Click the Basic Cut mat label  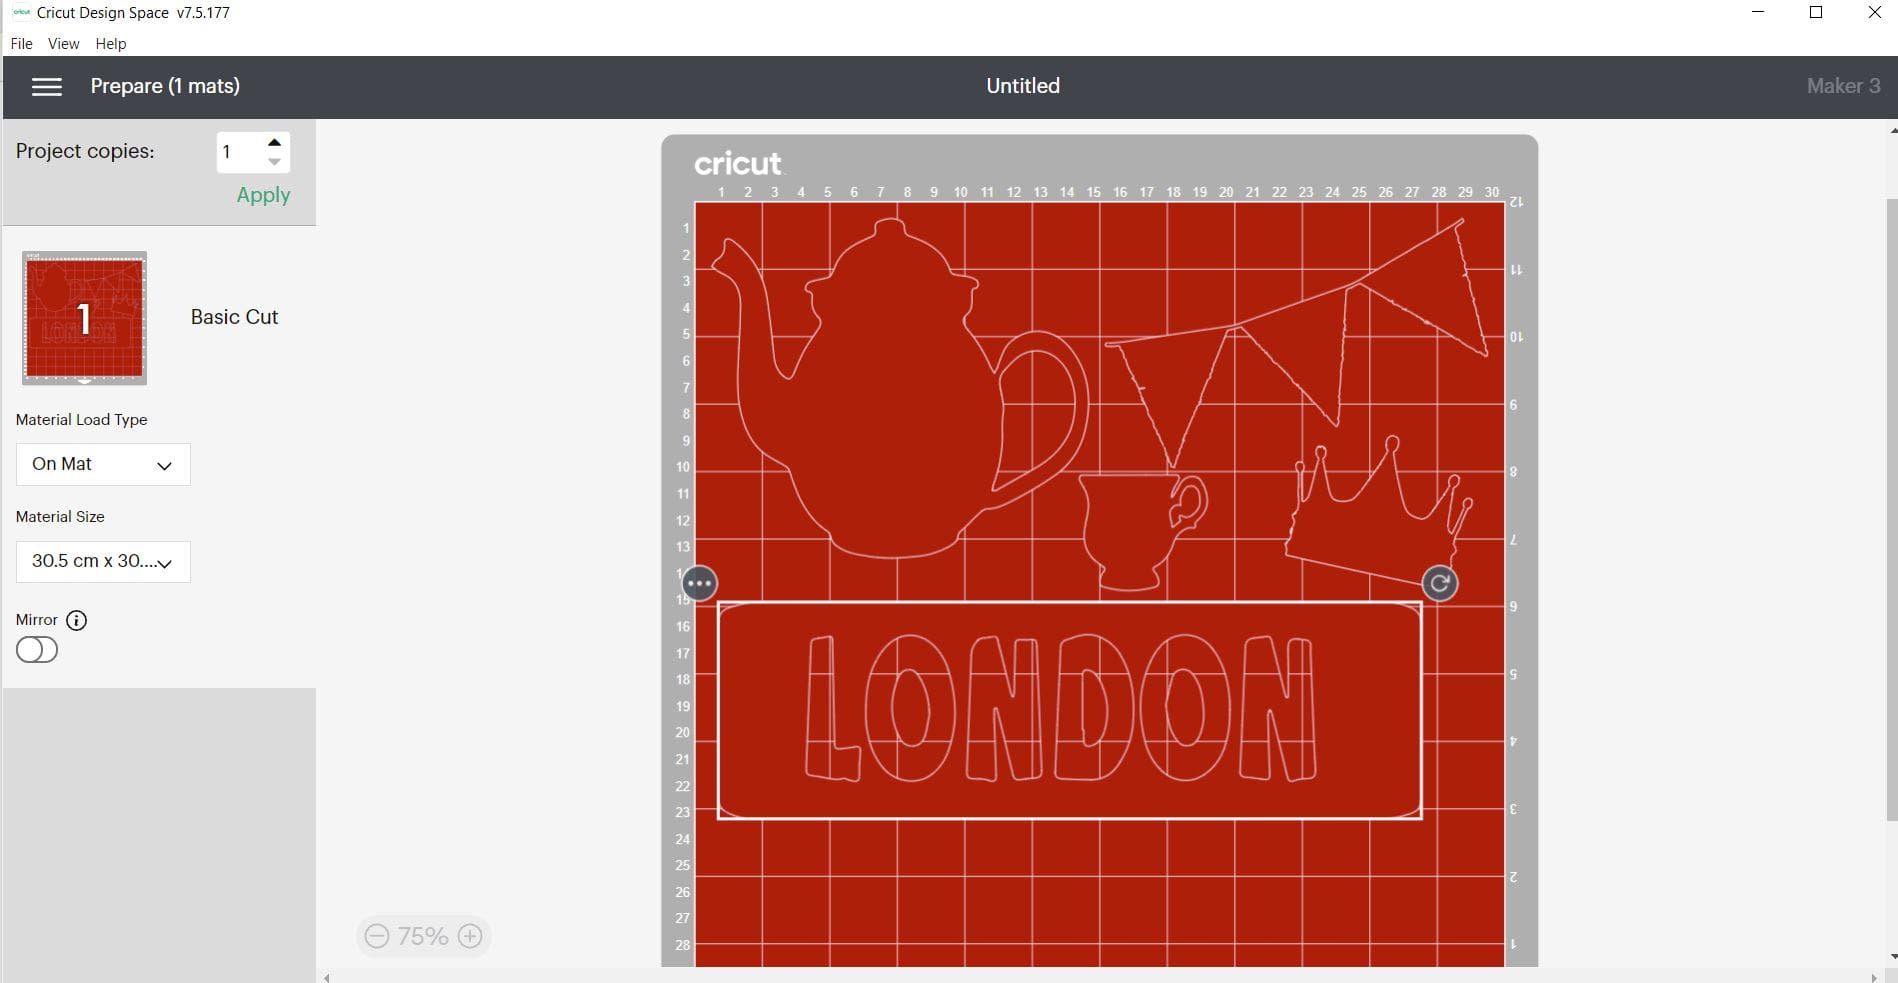[234, 317]
